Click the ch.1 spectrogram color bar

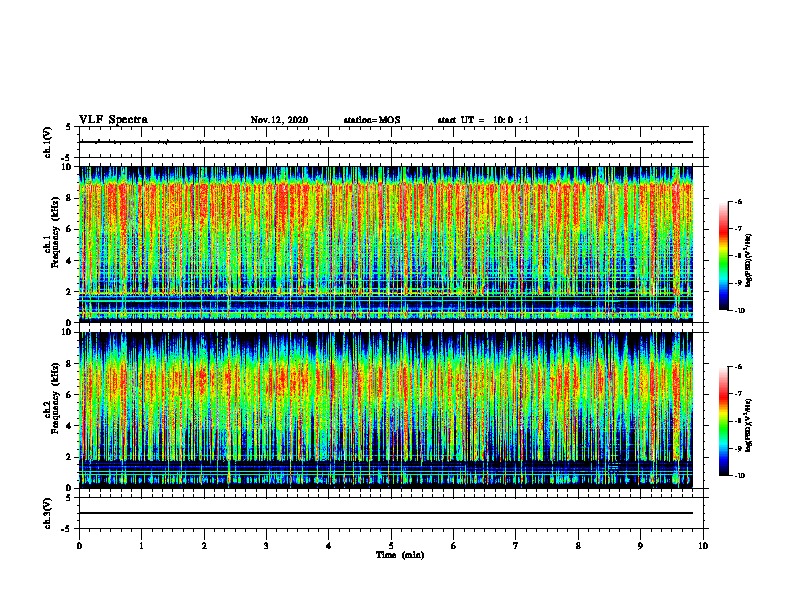click(x=723, y=256)
